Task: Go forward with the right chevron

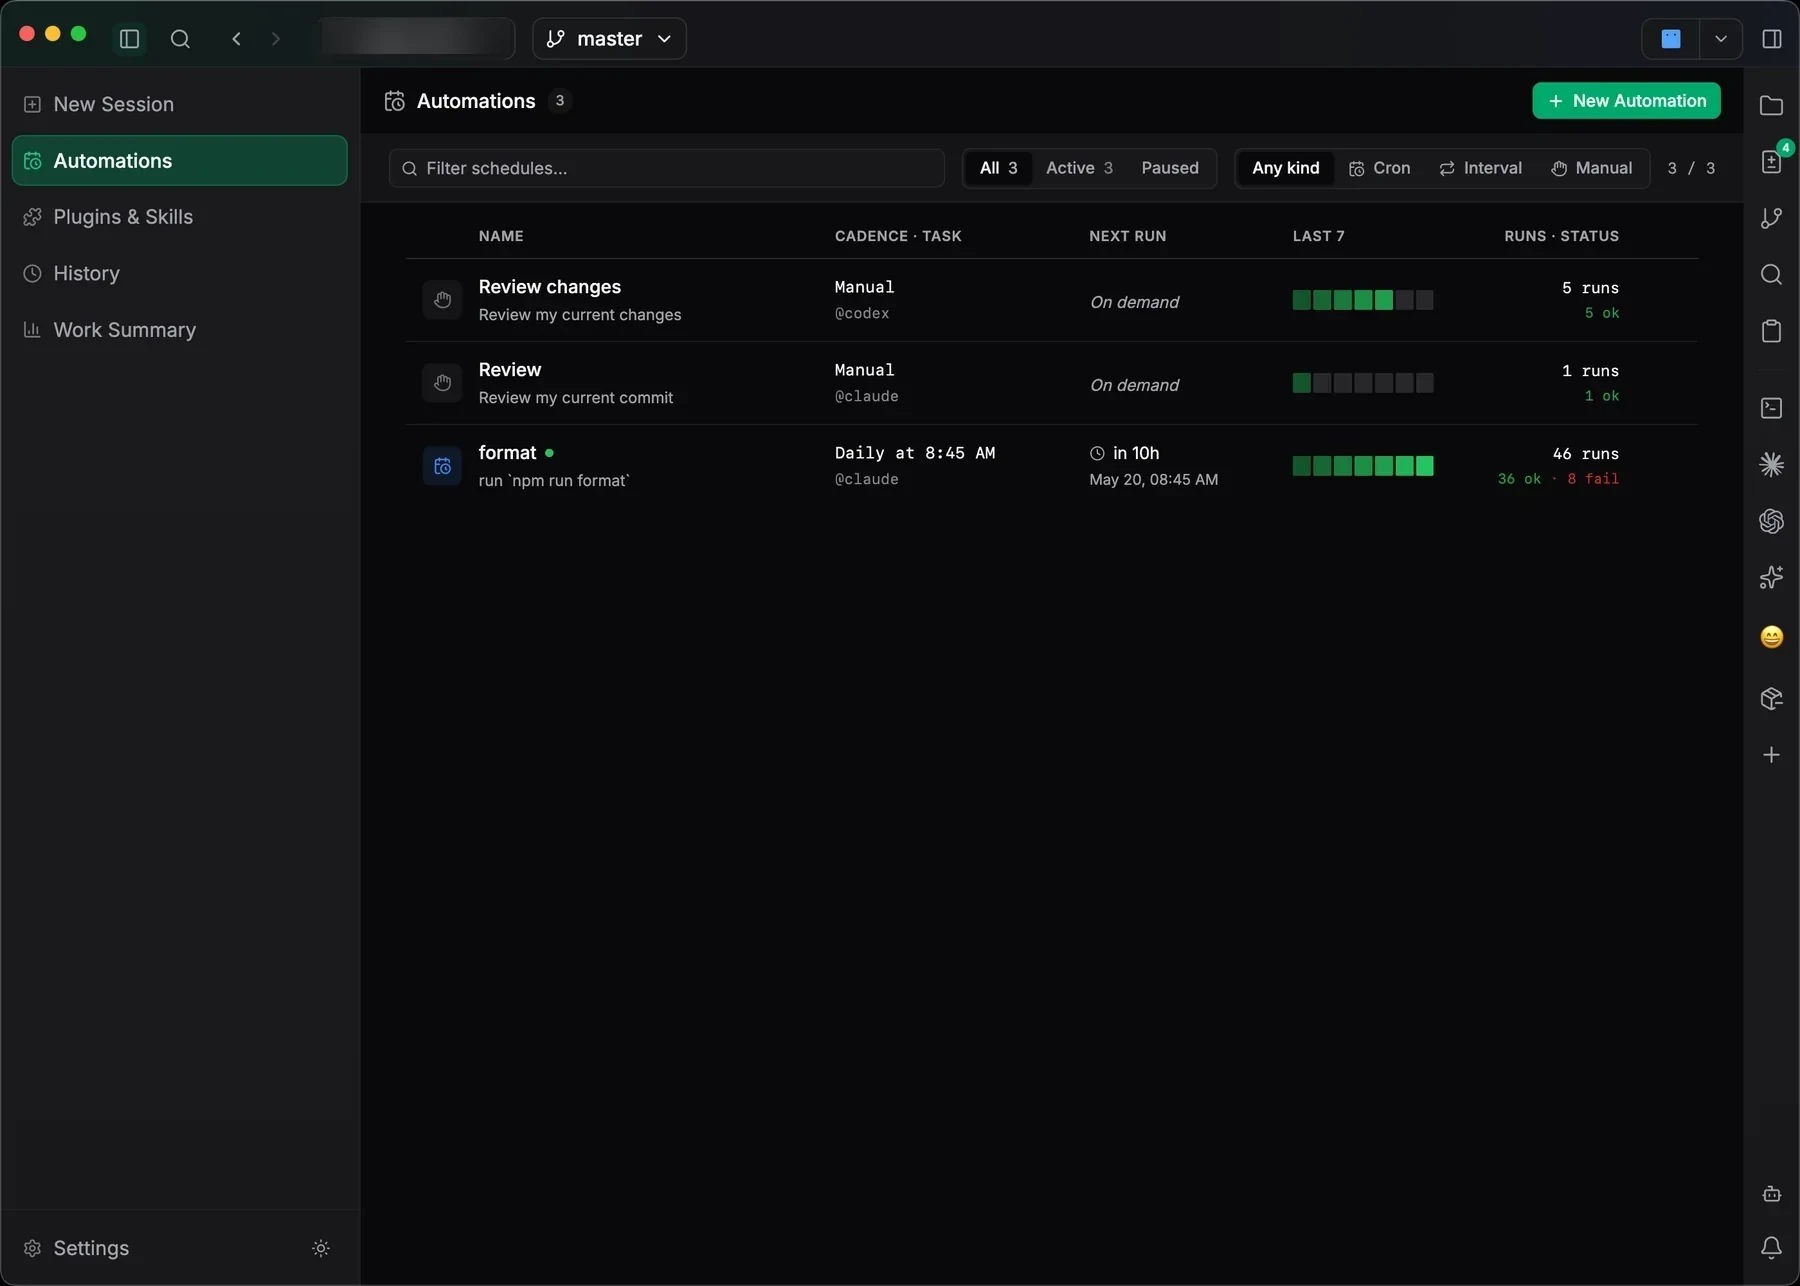Action: coord(276,39)
